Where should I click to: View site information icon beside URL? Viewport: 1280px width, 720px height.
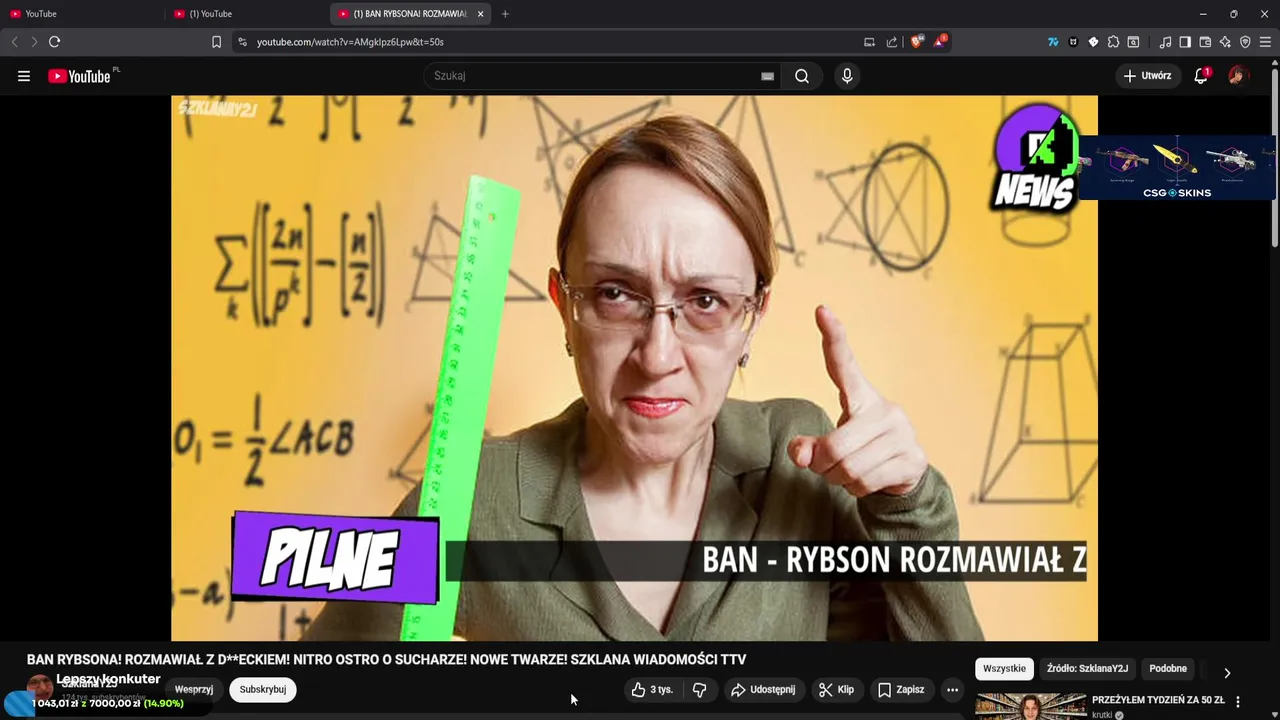tap(241, 42)
